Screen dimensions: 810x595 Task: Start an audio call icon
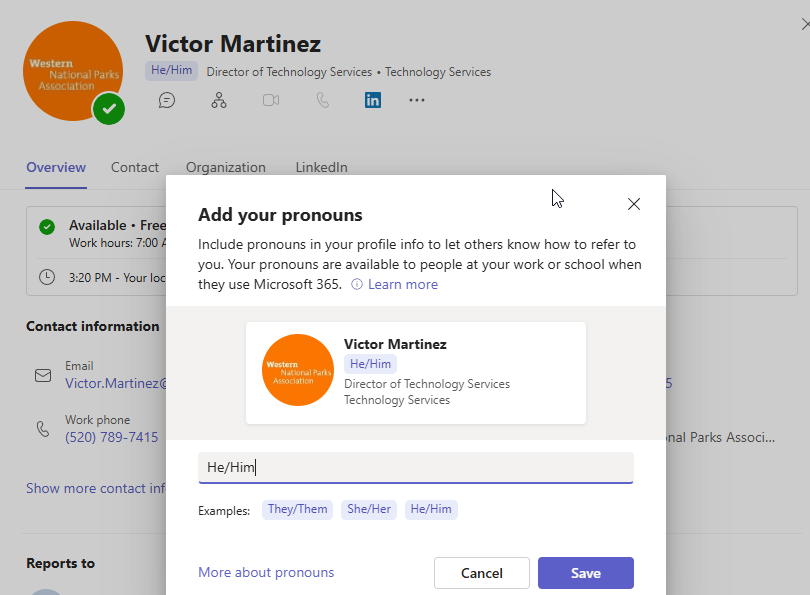(x=322, y=100)
